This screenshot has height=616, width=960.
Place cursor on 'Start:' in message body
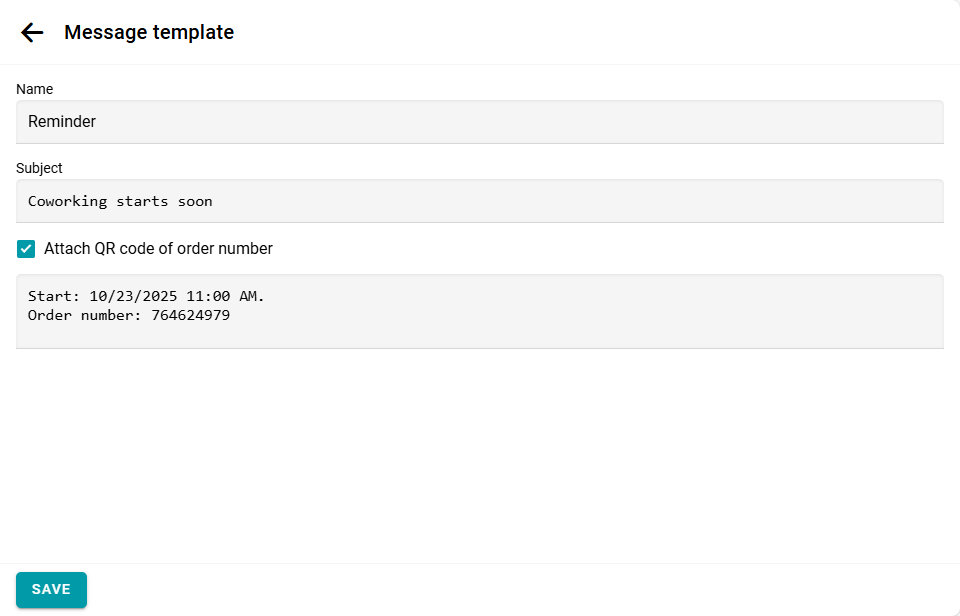coord(53,297)
